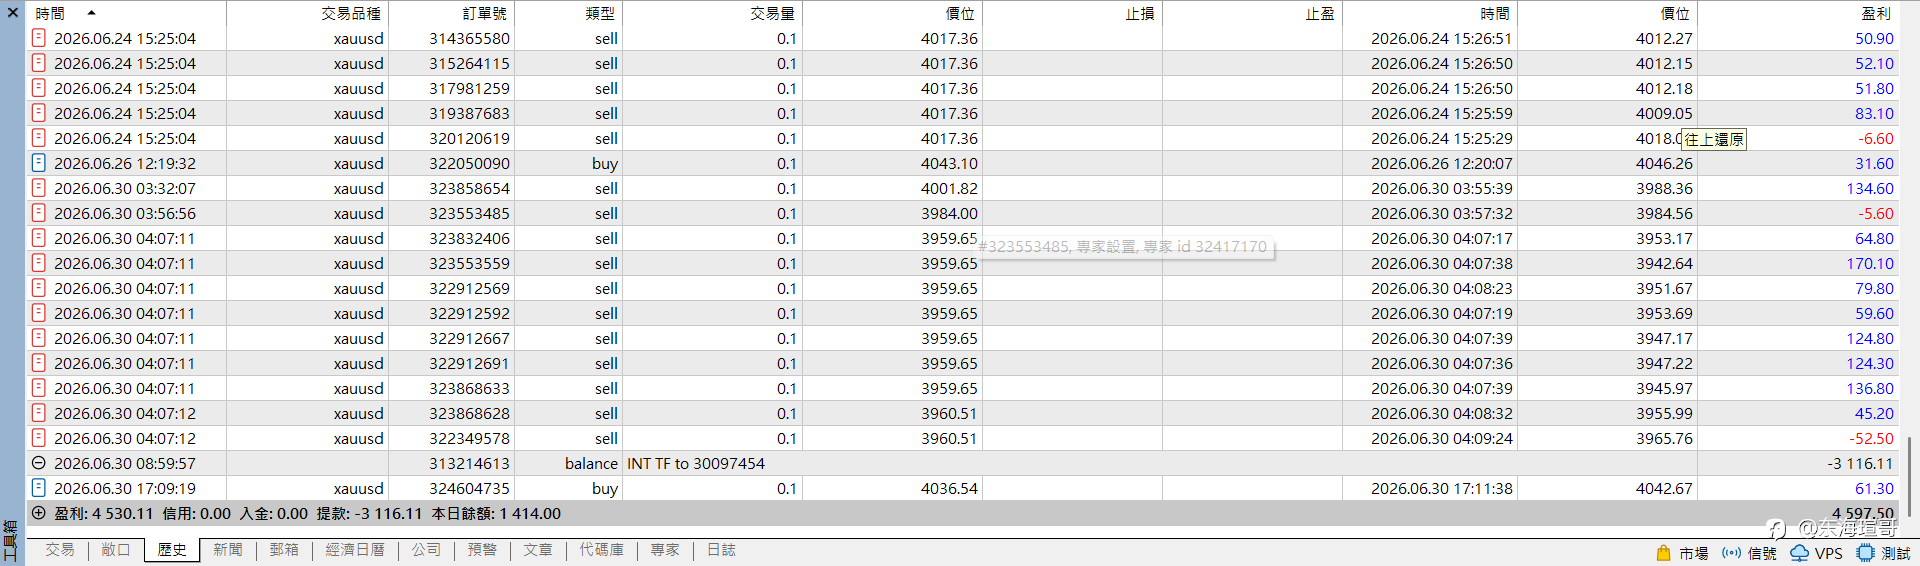Sort by 止損 column header

point(1072,13)
